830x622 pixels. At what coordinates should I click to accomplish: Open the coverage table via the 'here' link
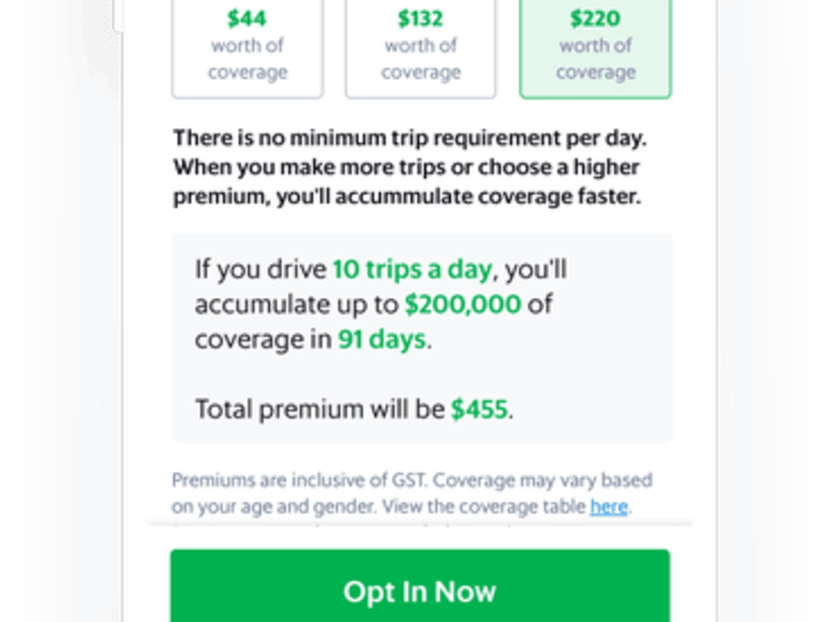[609, 507]
